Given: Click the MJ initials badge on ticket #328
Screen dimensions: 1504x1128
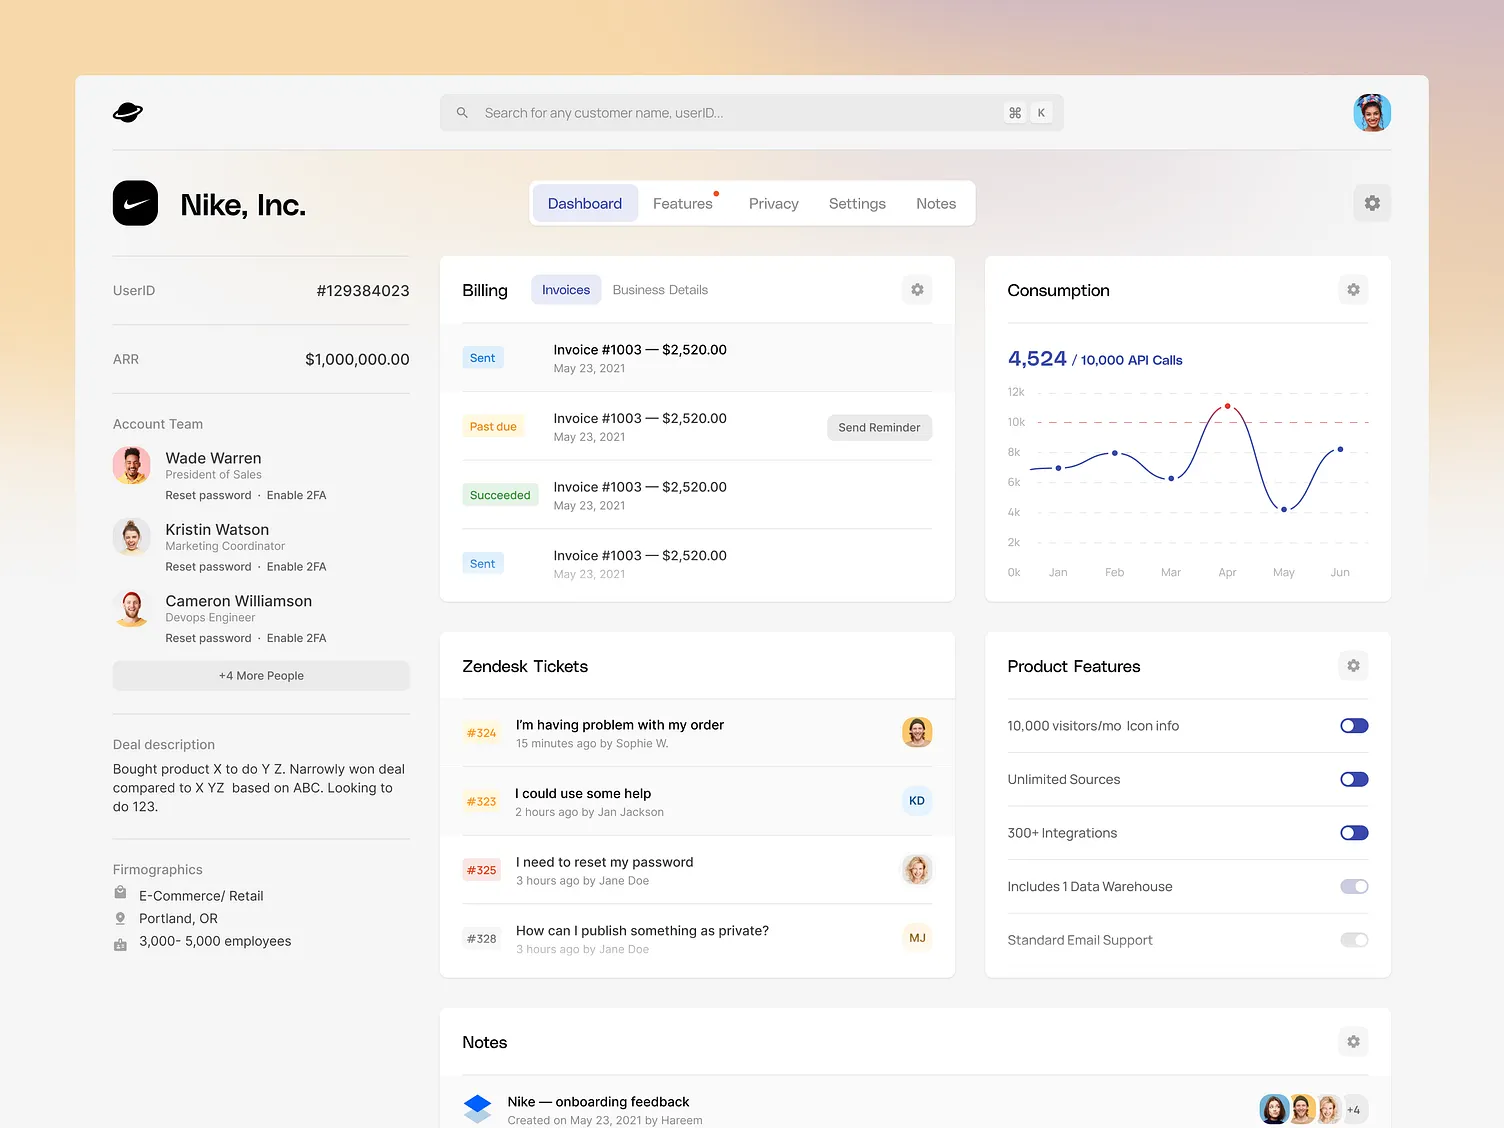Looking at the screenshot, I should coord(917,938).
